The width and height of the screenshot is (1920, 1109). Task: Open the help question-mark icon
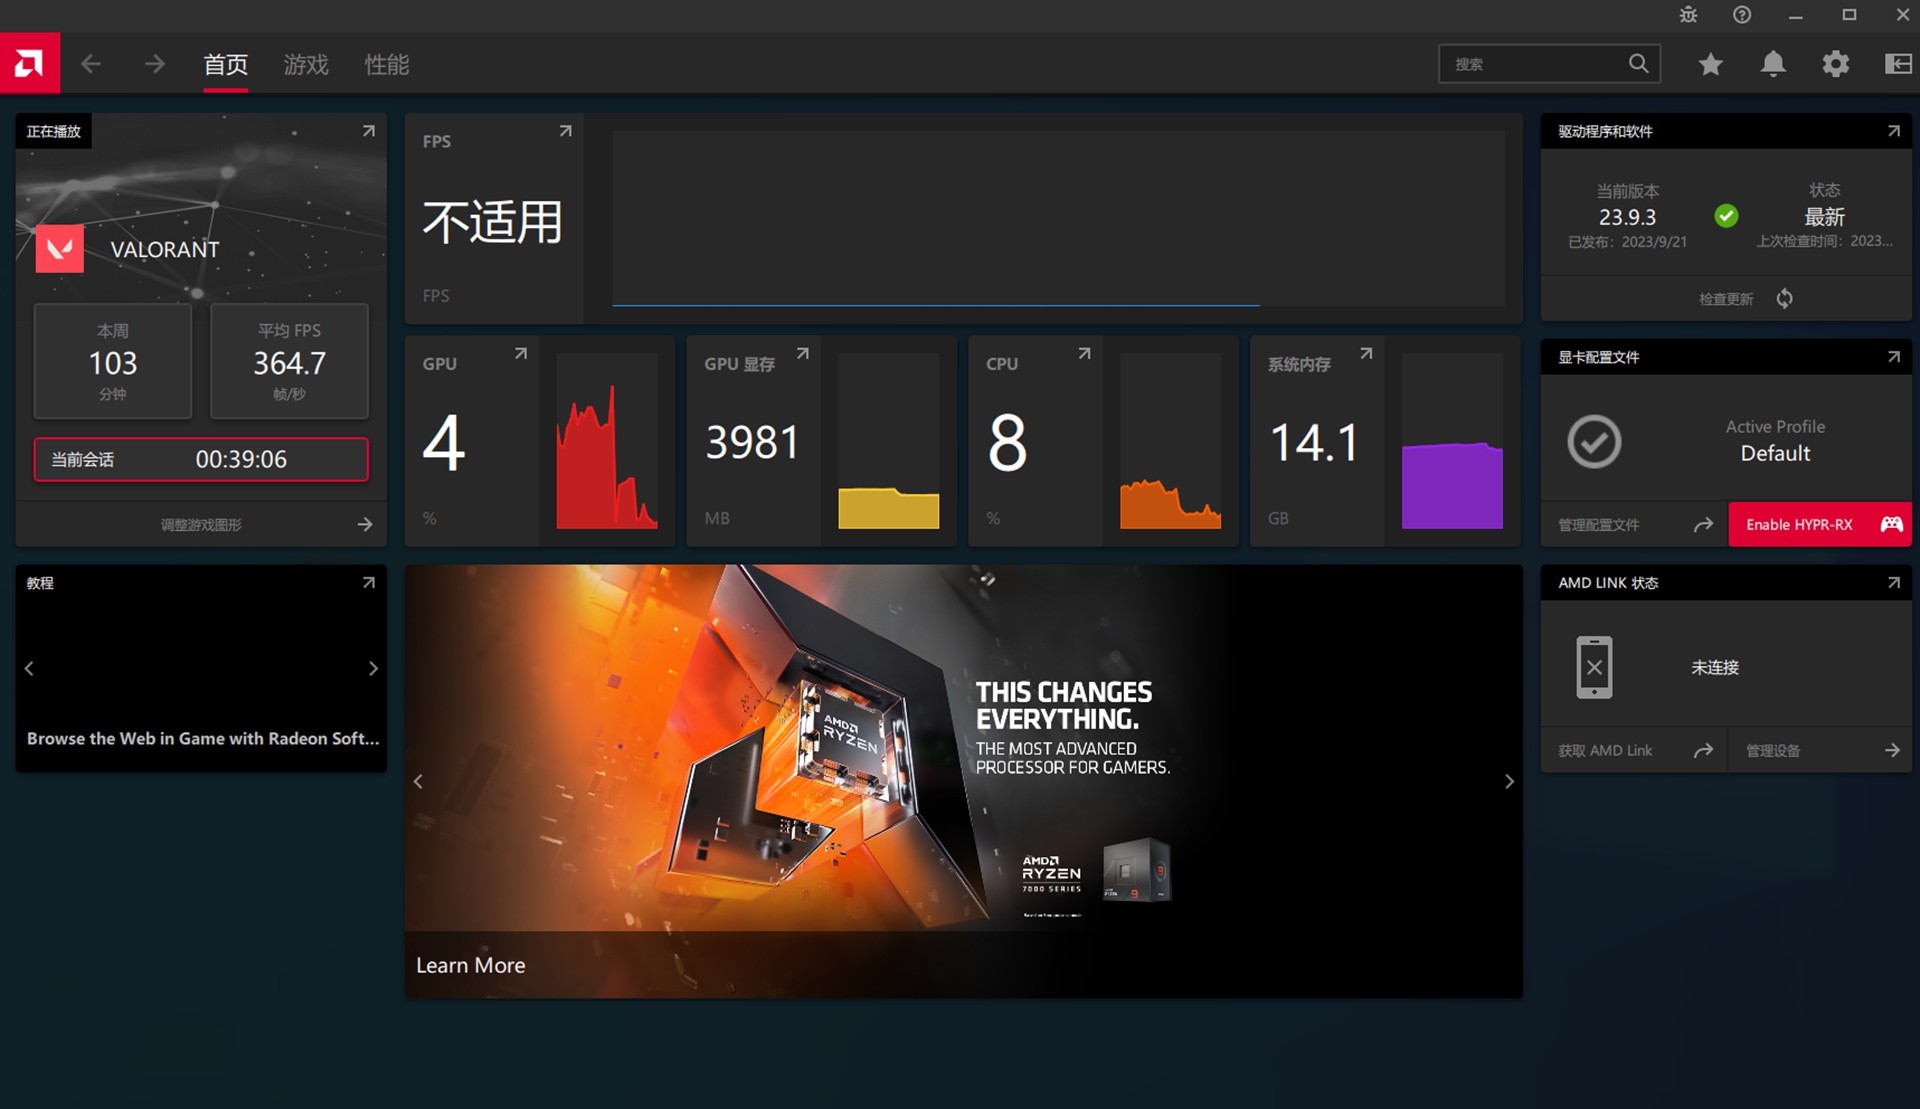[x=1742, y=15]
